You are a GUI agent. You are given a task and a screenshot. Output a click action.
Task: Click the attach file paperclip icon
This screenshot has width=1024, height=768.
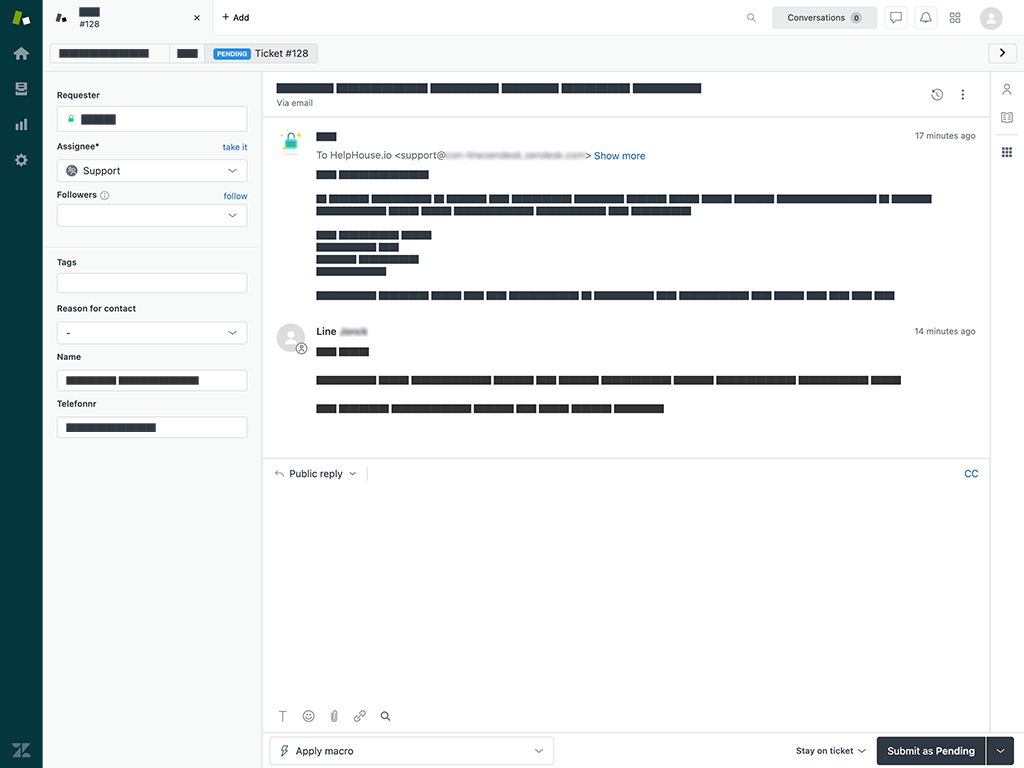pyautogui.click(x=334, y=716)
